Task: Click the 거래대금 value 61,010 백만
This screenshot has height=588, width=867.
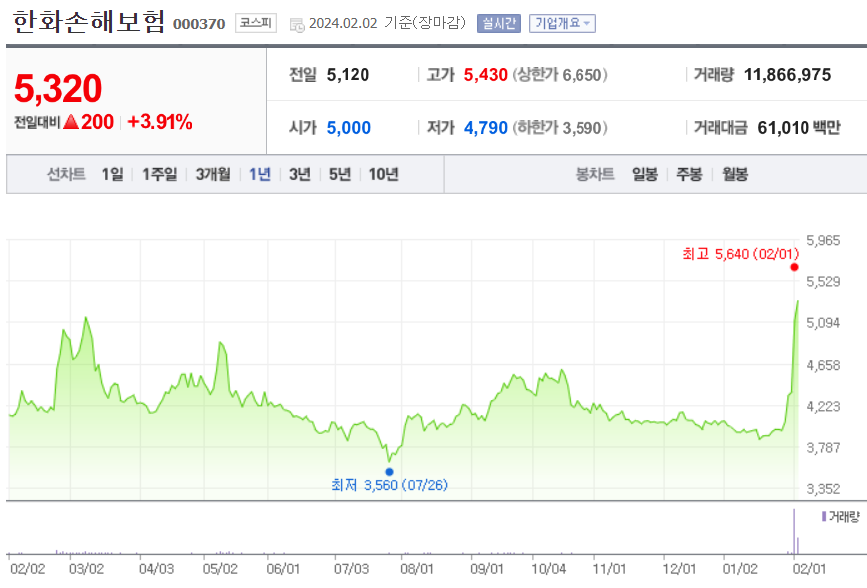Action: click(x=799, y=128)
